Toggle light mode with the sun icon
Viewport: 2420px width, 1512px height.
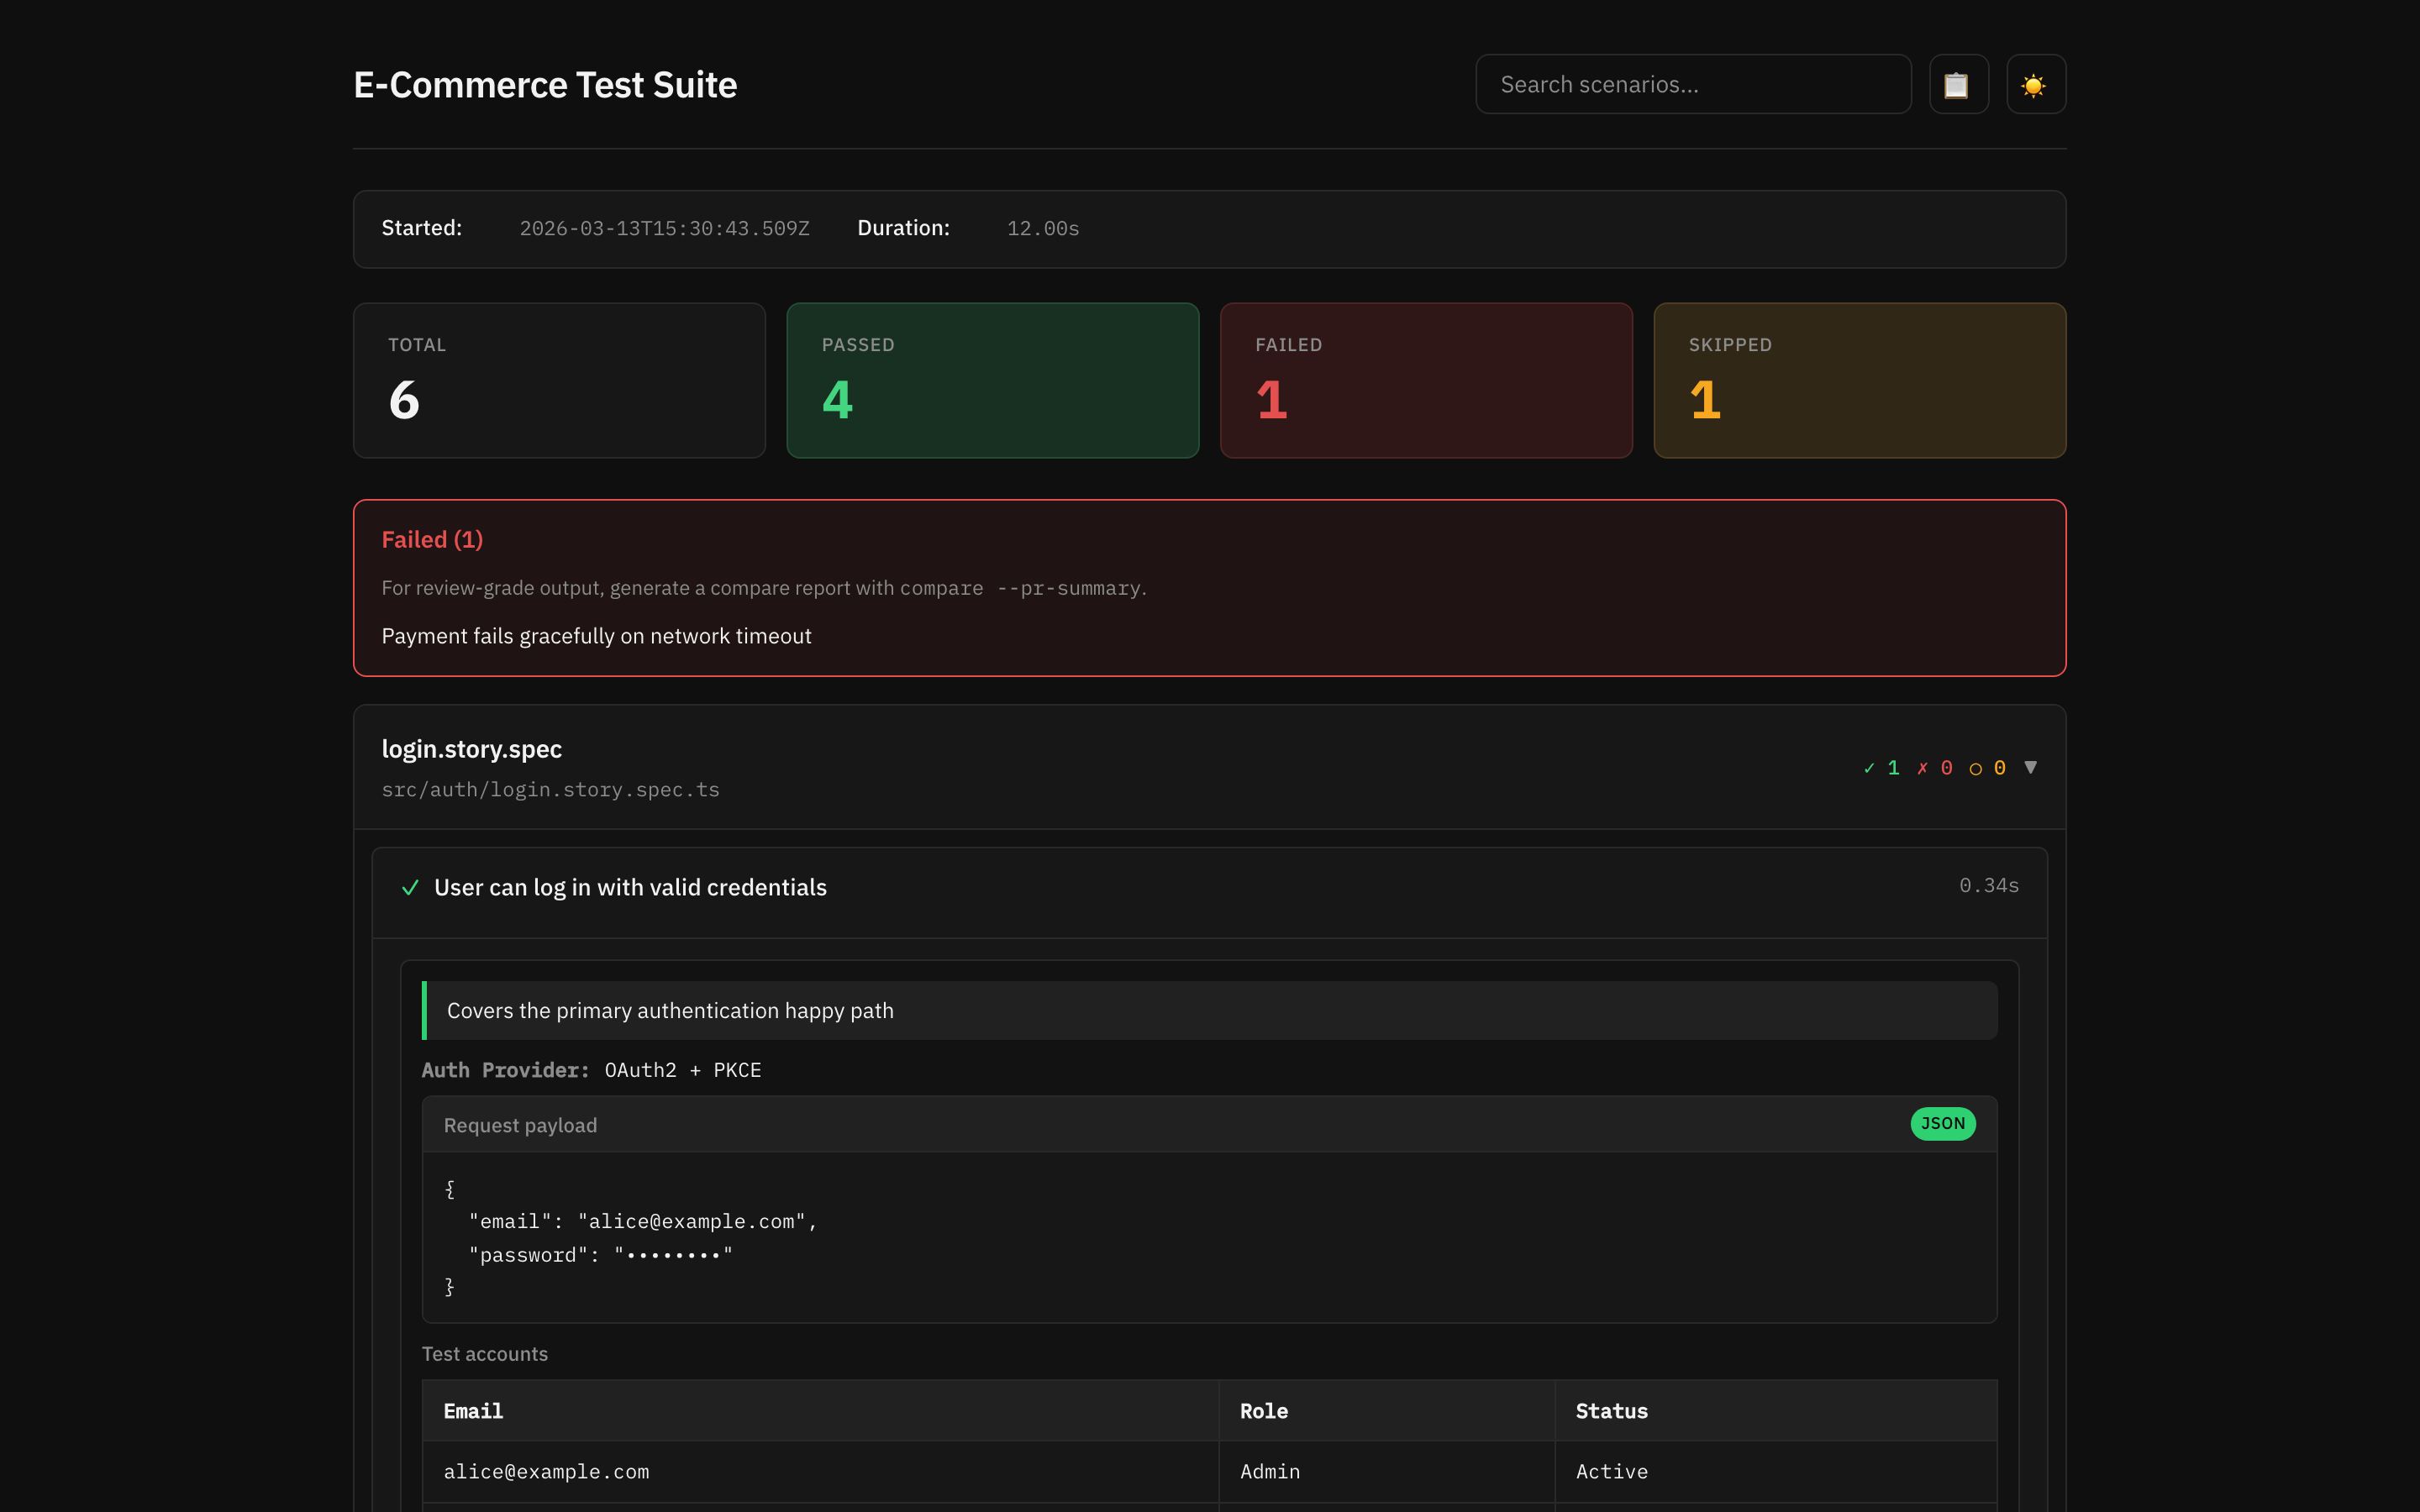[x=2035, y=84]
